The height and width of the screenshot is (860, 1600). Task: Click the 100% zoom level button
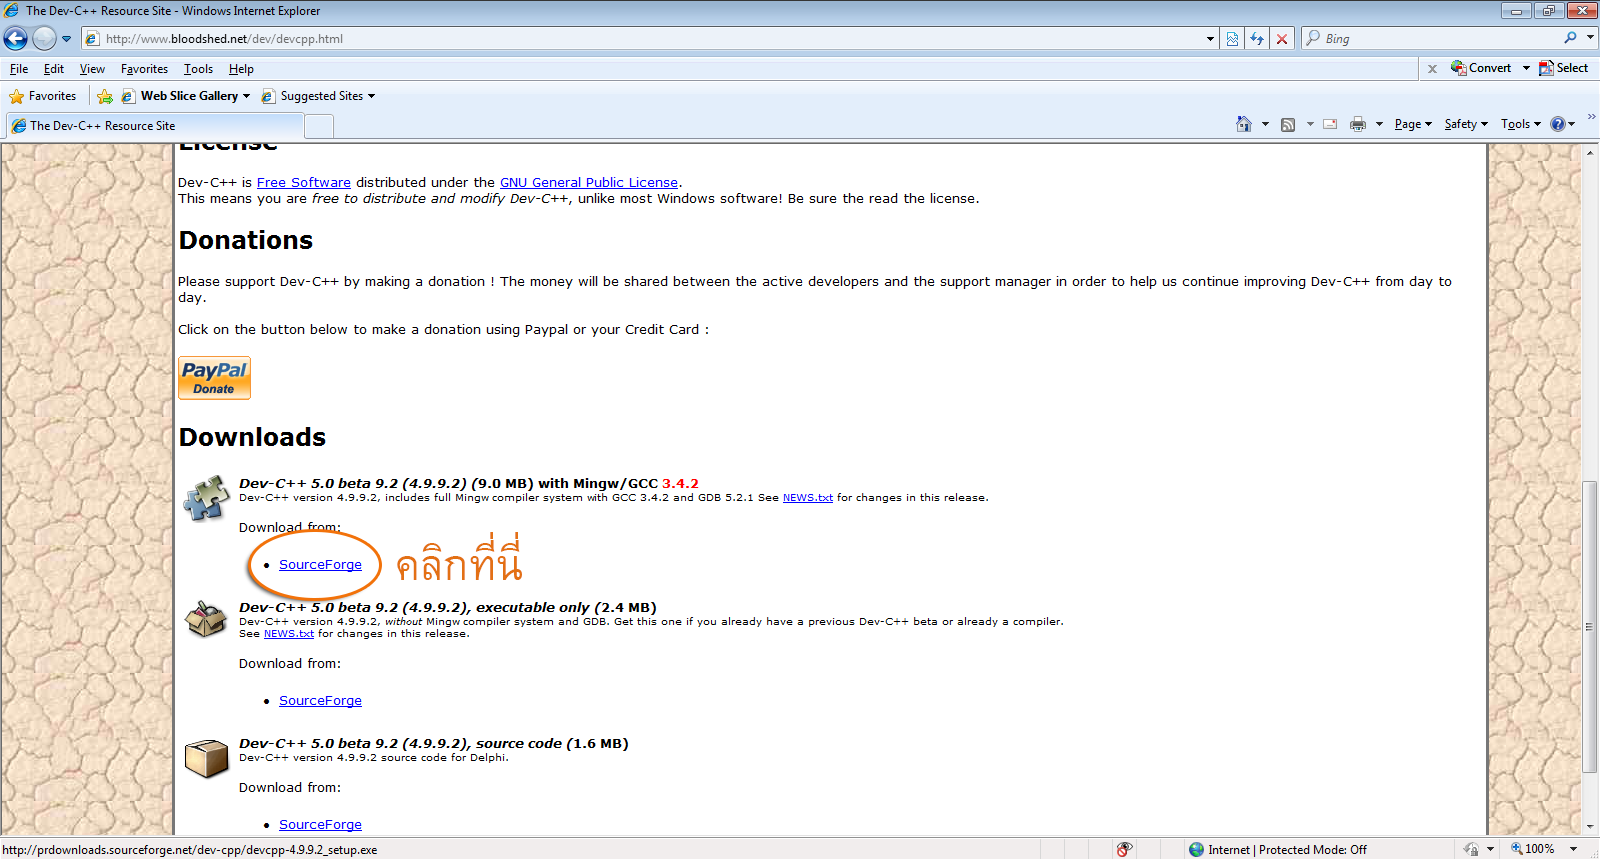tap(1533, 849)
